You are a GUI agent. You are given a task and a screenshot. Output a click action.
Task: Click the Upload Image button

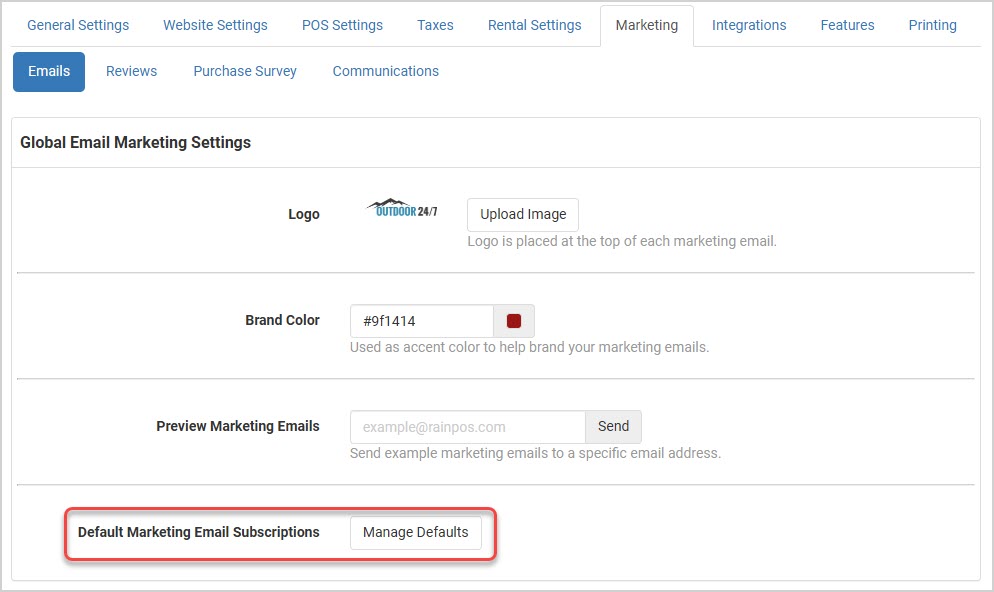point(523,215)
